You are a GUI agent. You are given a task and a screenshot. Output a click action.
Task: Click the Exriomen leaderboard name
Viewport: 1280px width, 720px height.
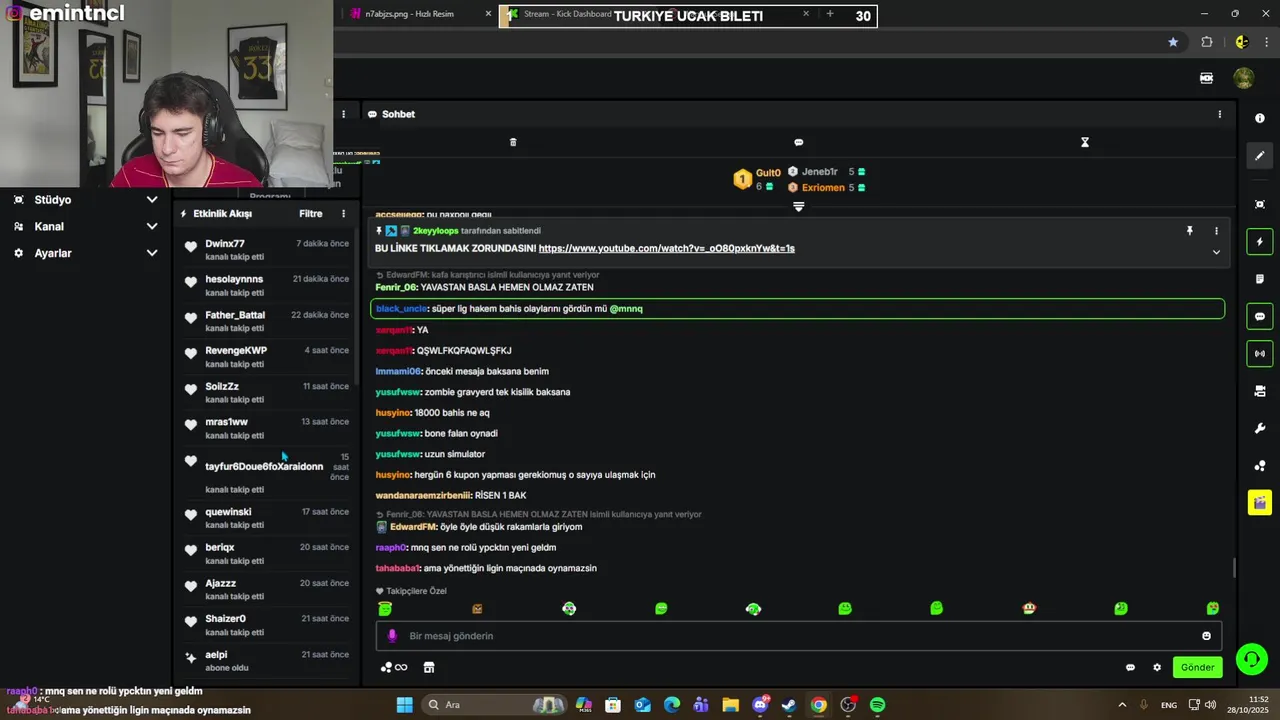(823, 187)
